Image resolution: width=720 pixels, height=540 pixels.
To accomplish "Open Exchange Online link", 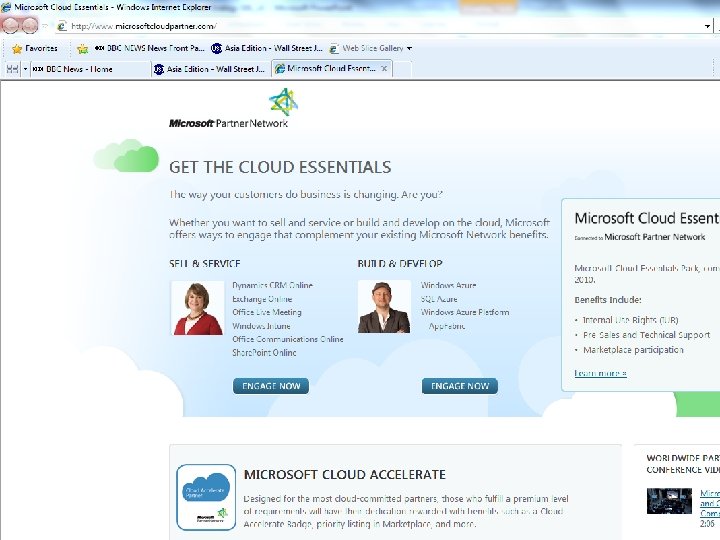I will coord(262,299).
